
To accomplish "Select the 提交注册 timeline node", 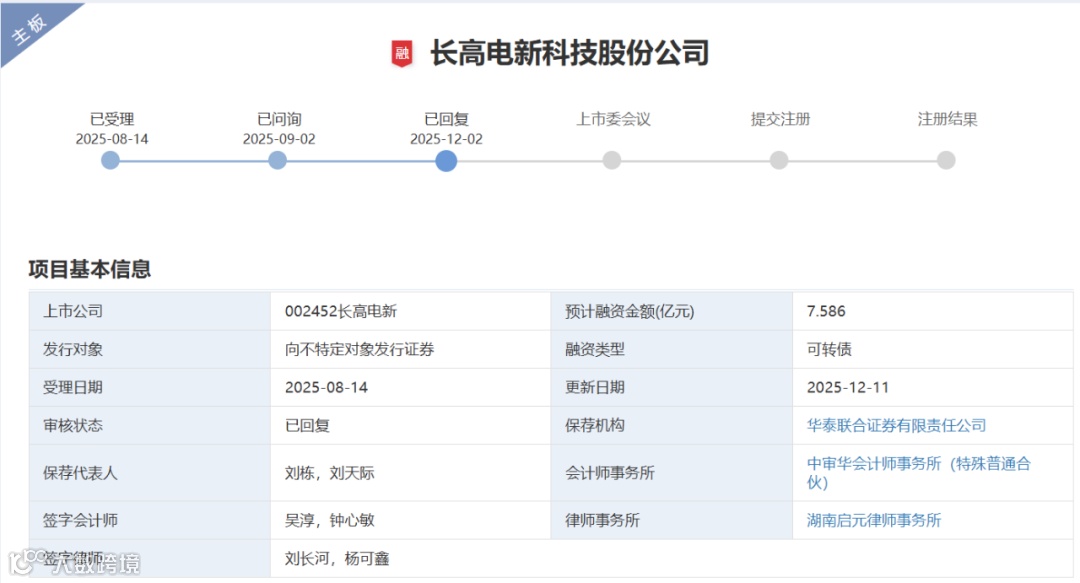I will 779,161.
